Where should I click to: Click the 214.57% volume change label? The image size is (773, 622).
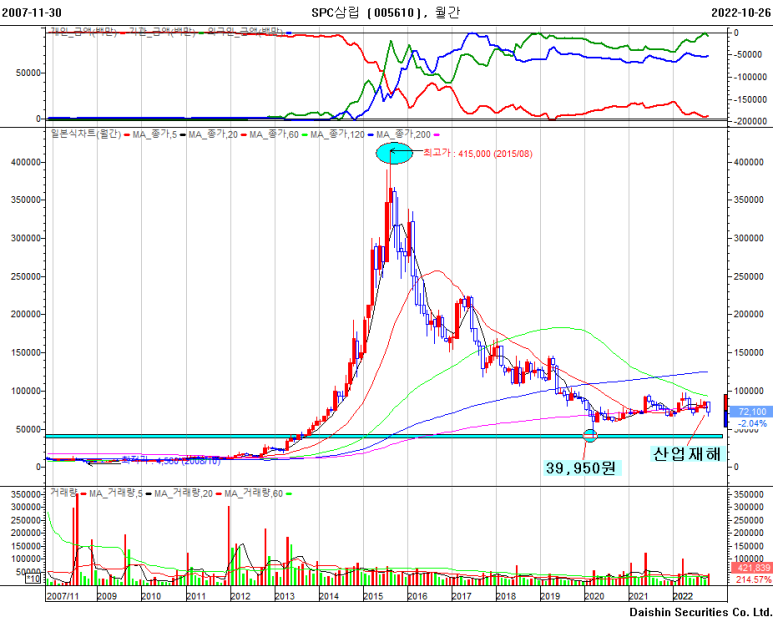pyautogui.click(x=754, y=580)
